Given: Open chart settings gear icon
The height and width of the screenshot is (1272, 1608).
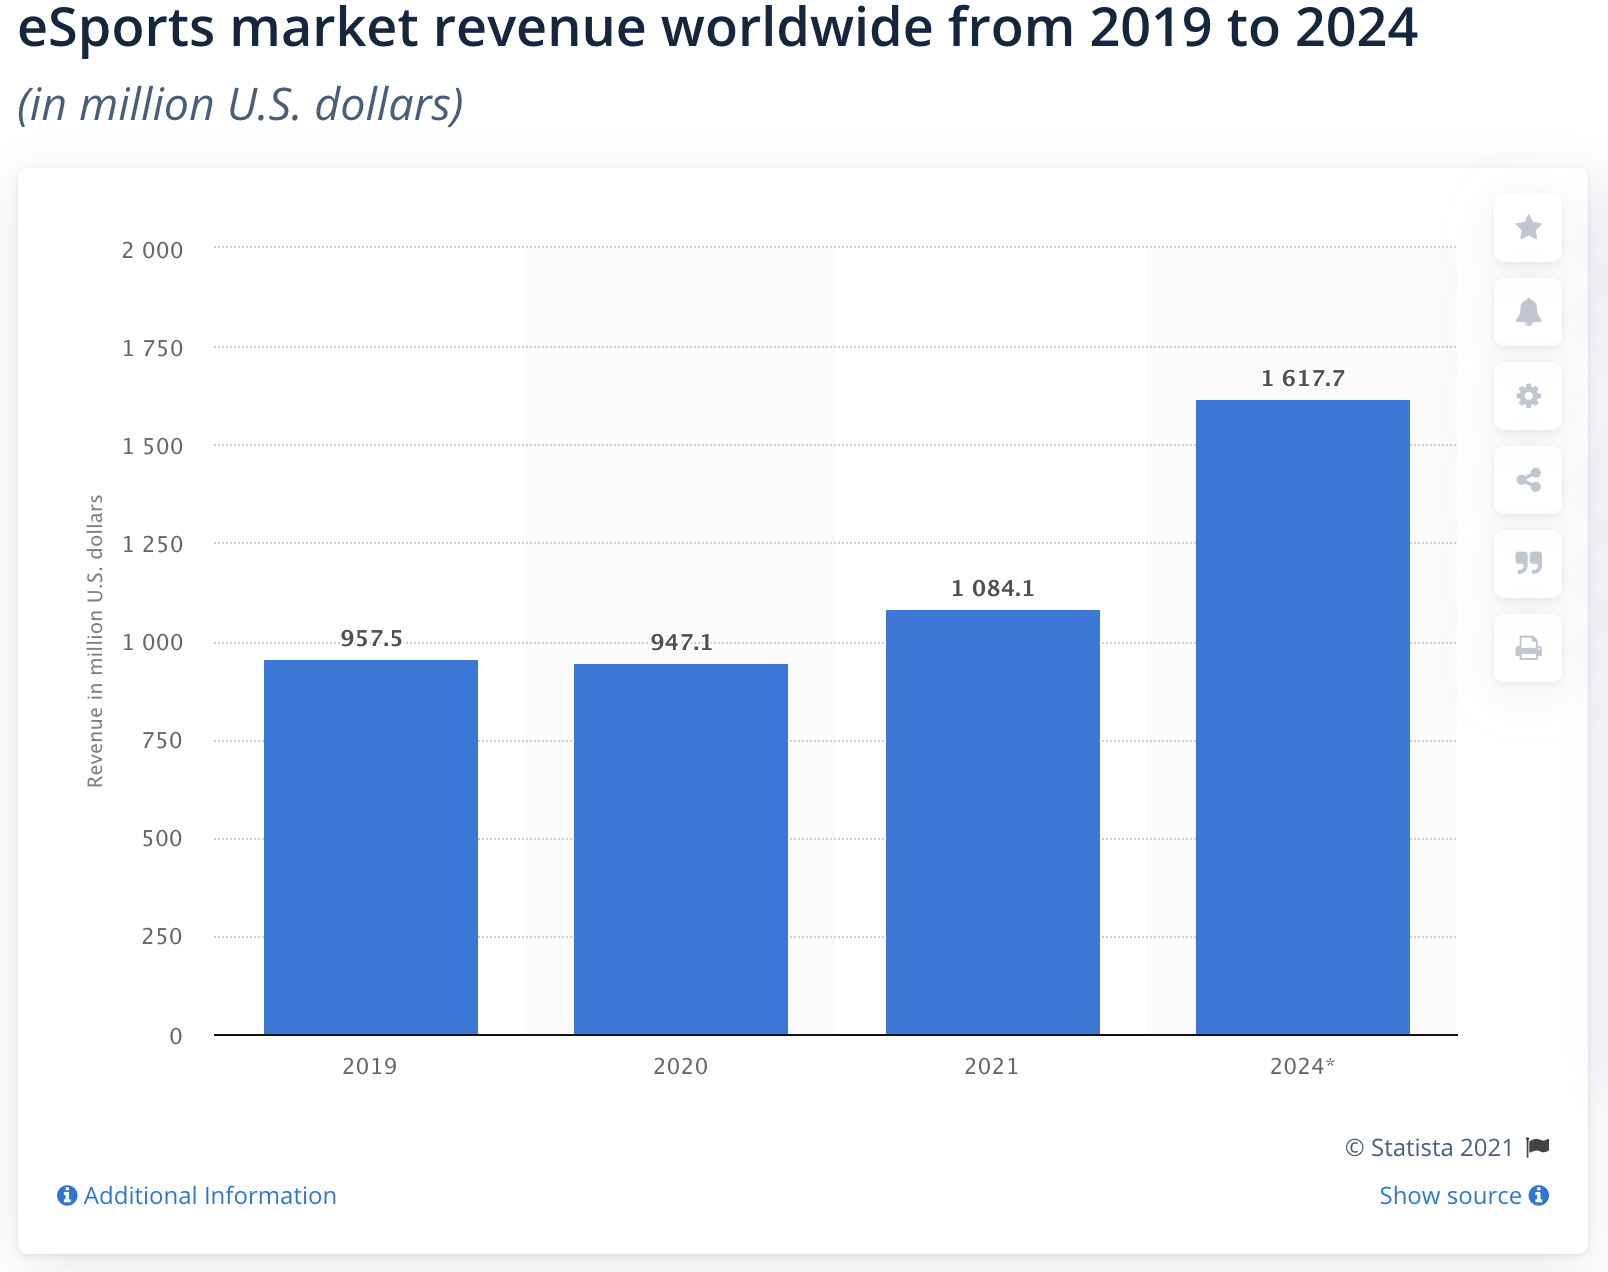Looking at the screenshot, I should tap(1527, 396).
